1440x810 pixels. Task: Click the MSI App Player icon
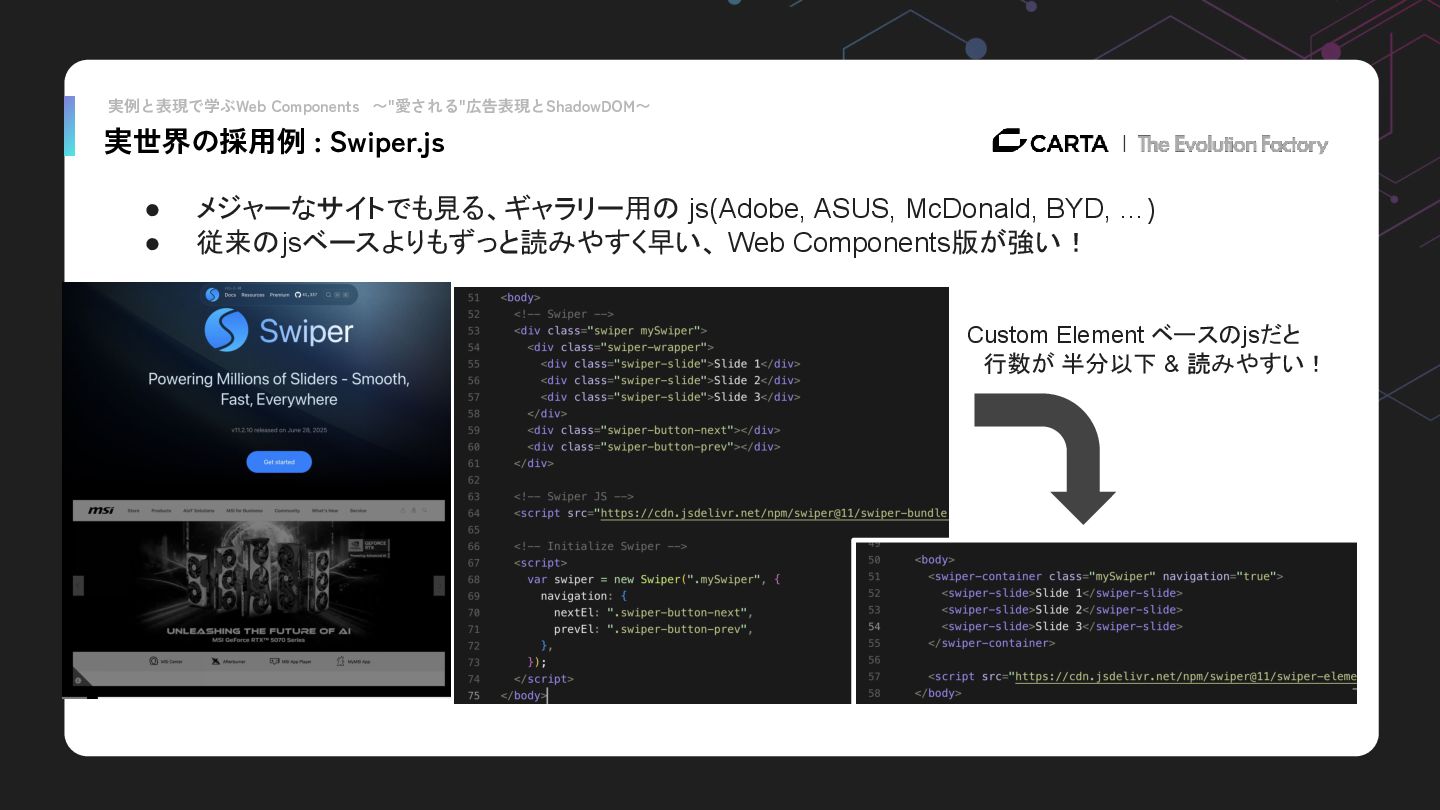coord(274,661)
